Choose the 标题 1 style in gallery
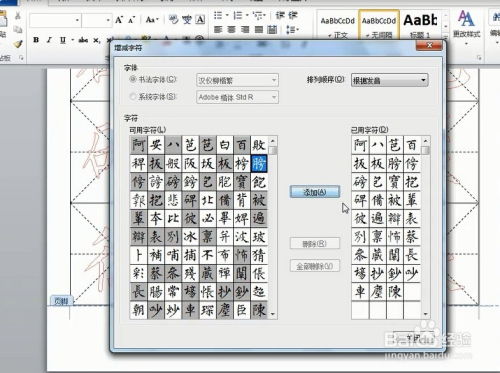The width and height of the screenshot is (500, 373). point(420,25)
